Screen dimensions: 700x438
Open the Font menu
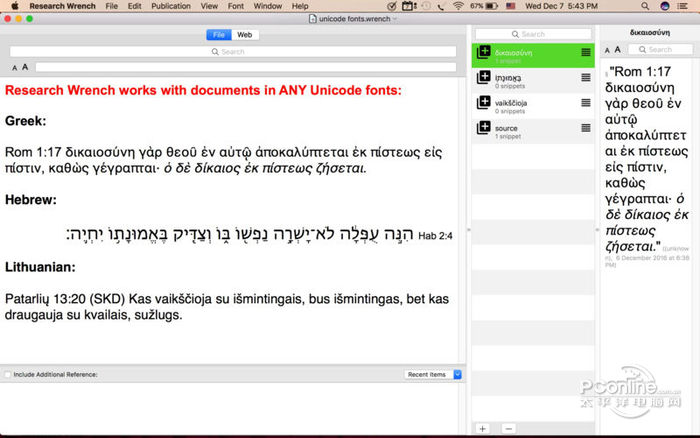coord(236,6)
